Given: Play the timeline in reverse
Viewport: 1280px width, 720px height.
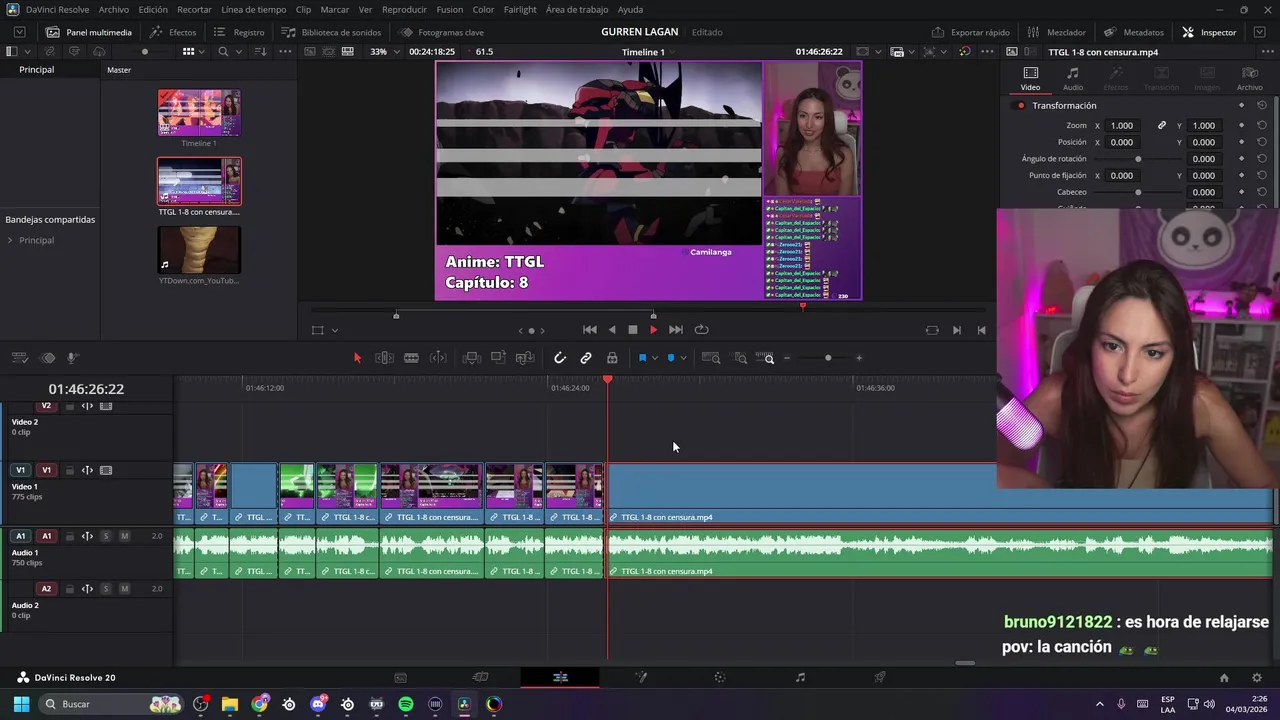Looking at the screenshot, I should (x=612, y=330).
